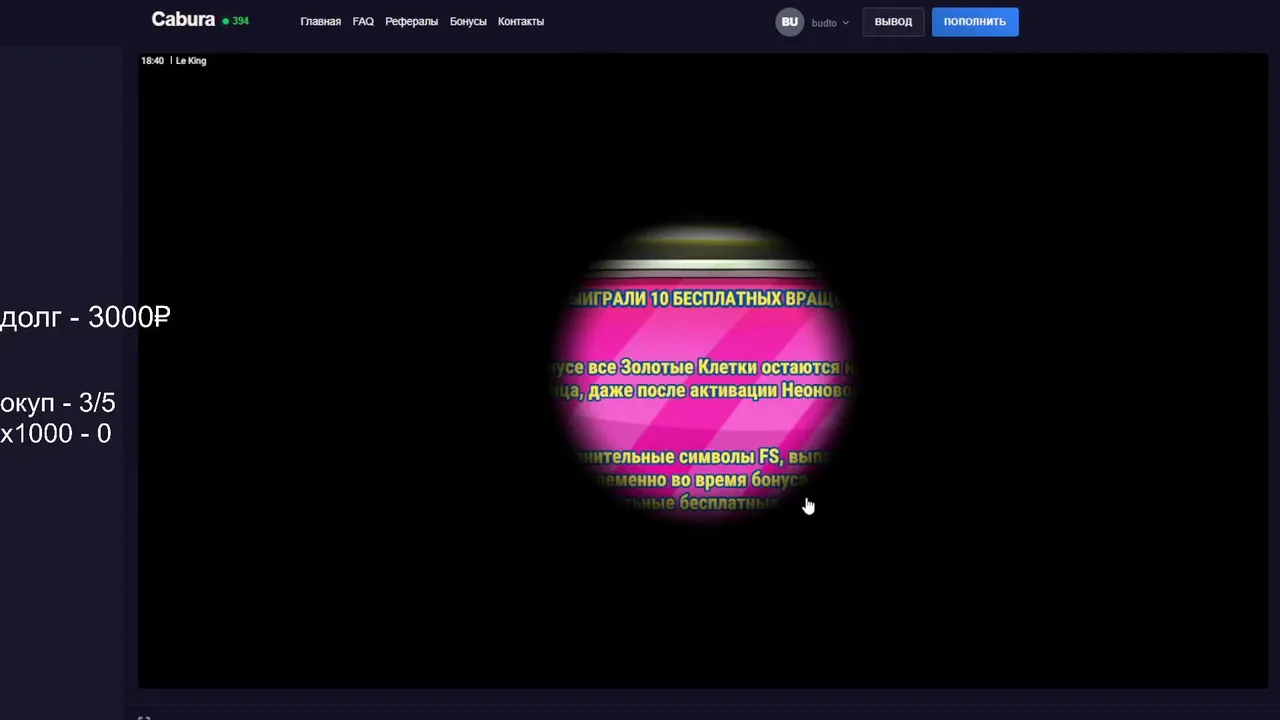The width and height of the screenshot is (1280, 720).
Task: Click the долг - 3000₽ overlay text
Action: 85,317
